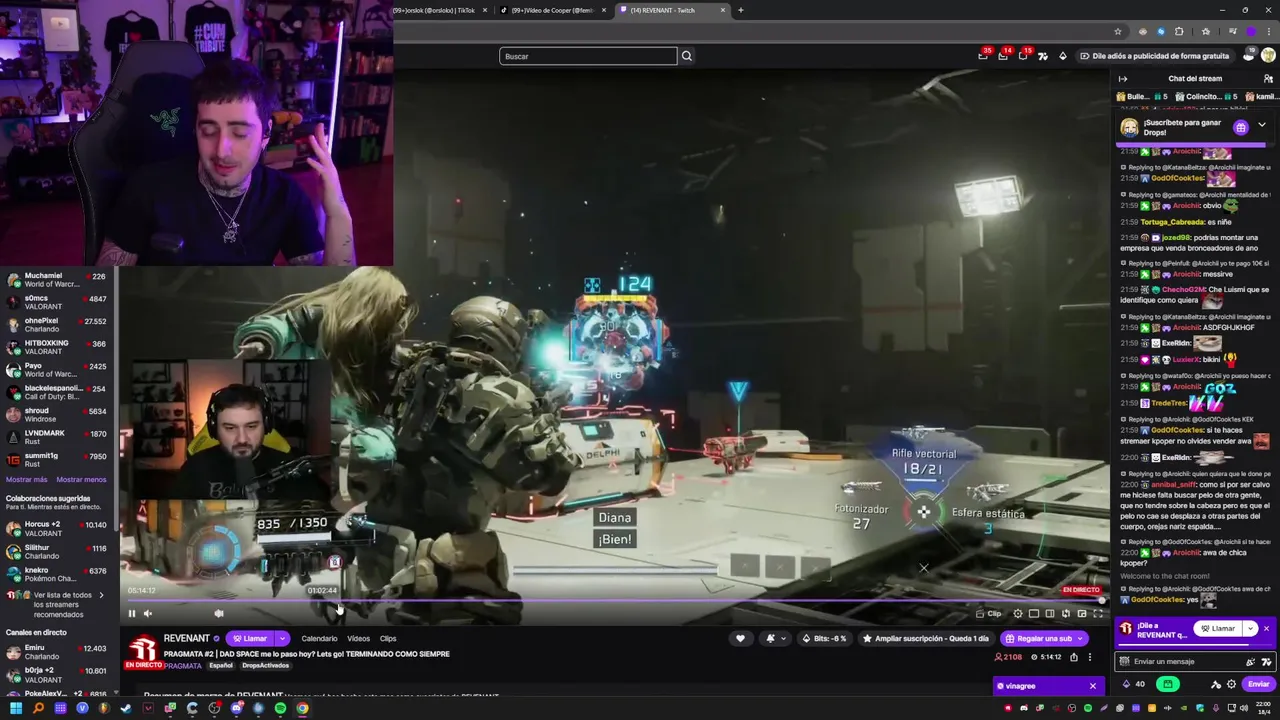
Task: Open shroud channel in sidebar
Action: click(57, 415)
